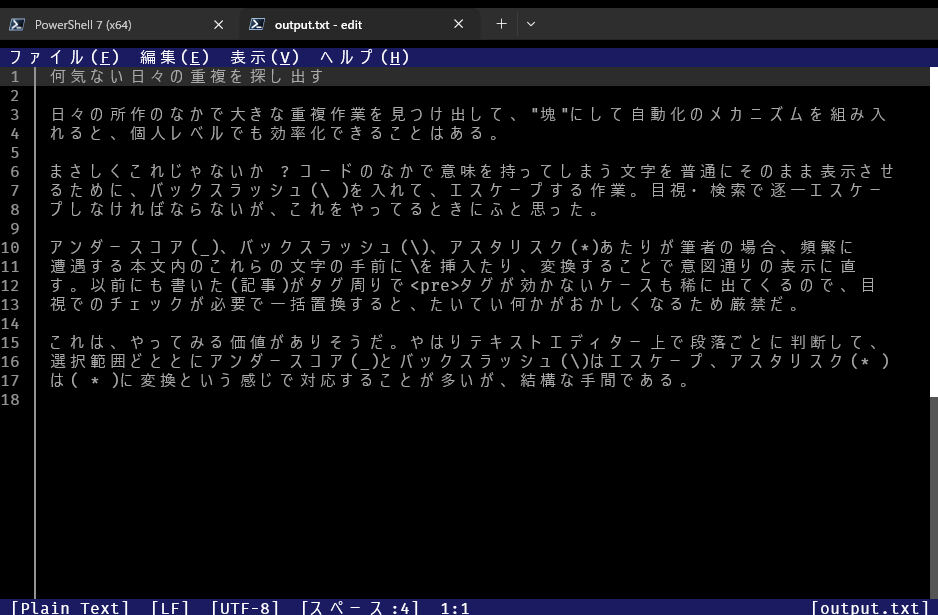Click the lower vertical scrollbar track

coord(934,497)
